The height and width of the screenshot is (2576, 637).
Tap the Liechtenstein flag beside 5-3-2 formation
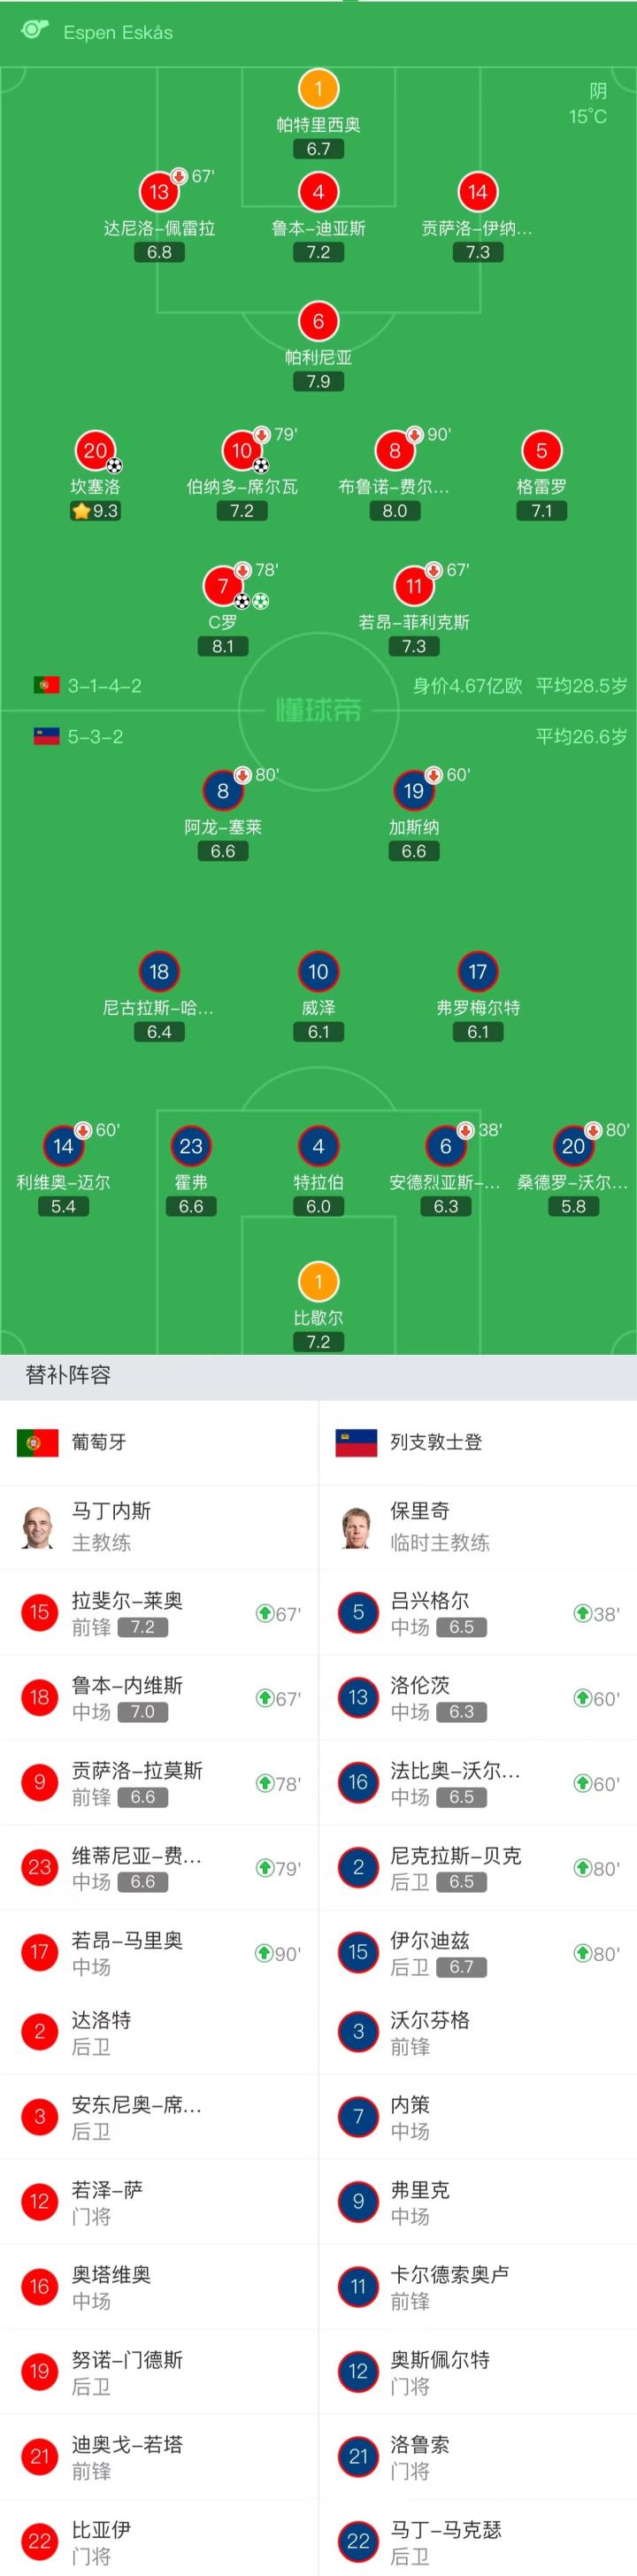pos(46,737)
